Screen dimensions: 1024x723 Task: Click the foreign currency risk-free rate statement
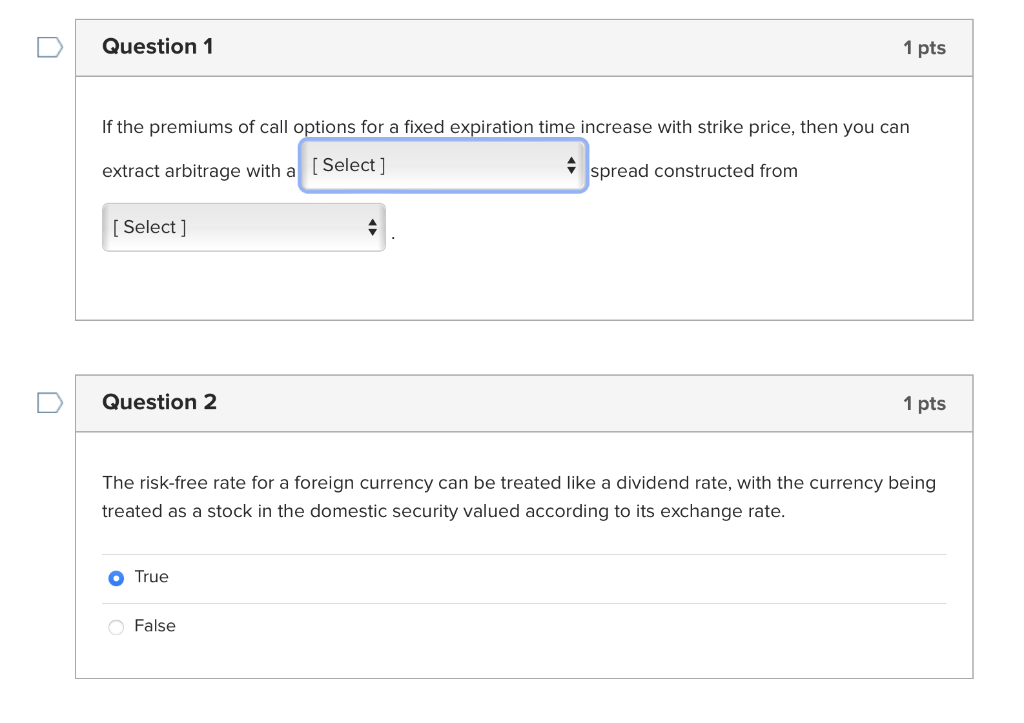click(518, 484)
